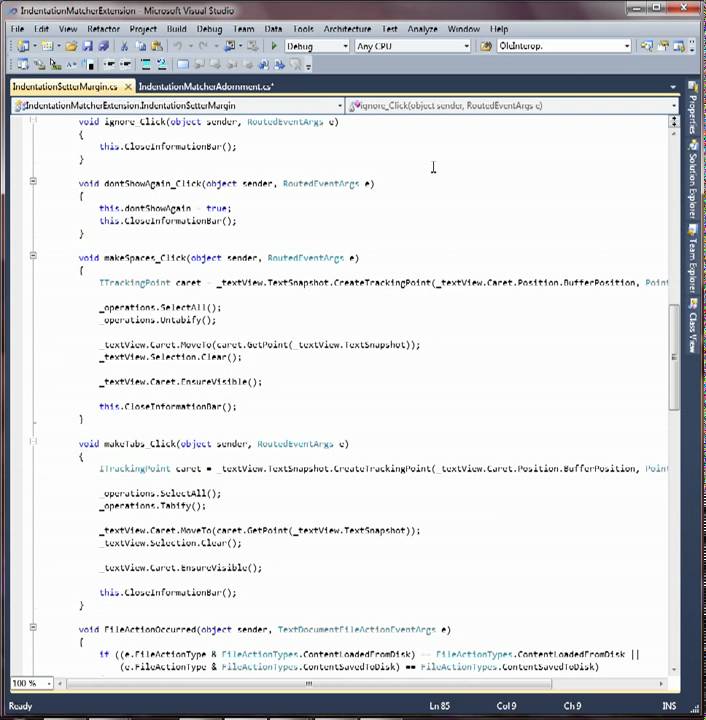The height and width of the screenshot is (720, 706).
Task: Click the Navigate Backward icon
Action: pos(230,46)
